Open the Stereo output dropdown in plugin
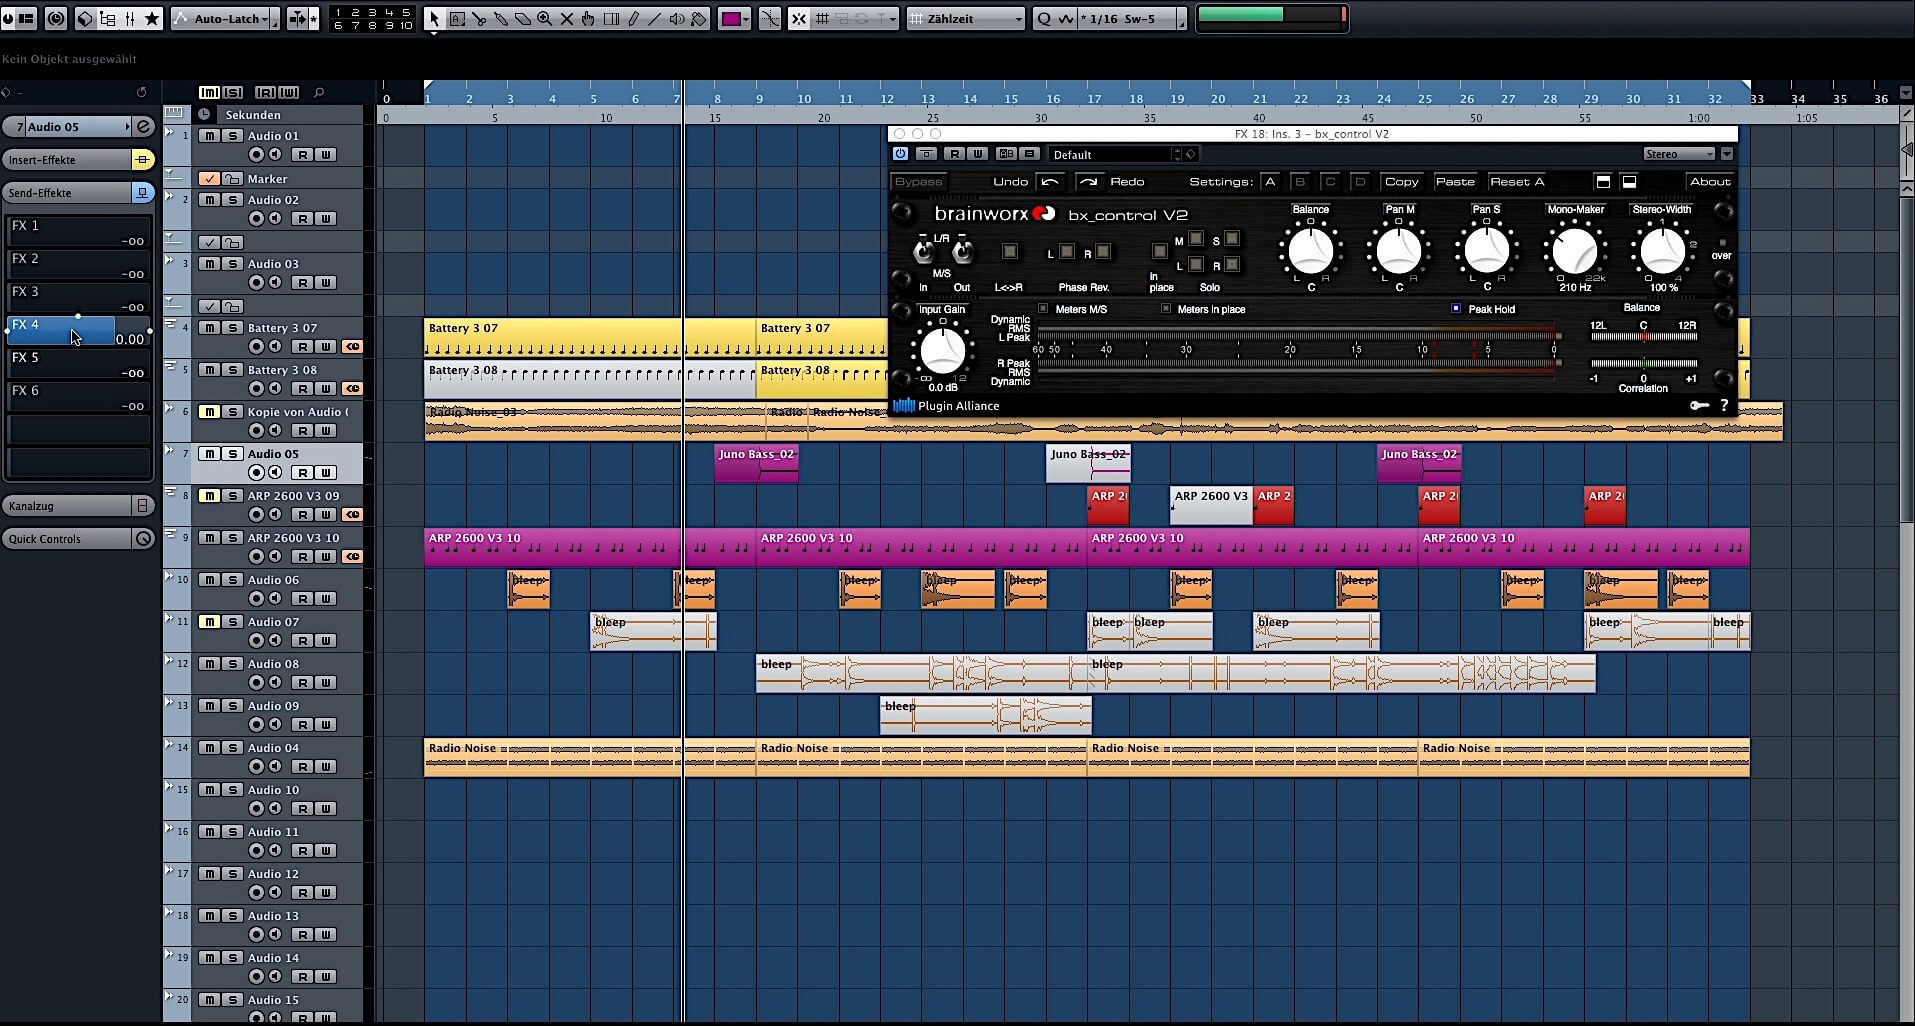Viewport: 1915px width, 1026px height. click(1679, 153)
